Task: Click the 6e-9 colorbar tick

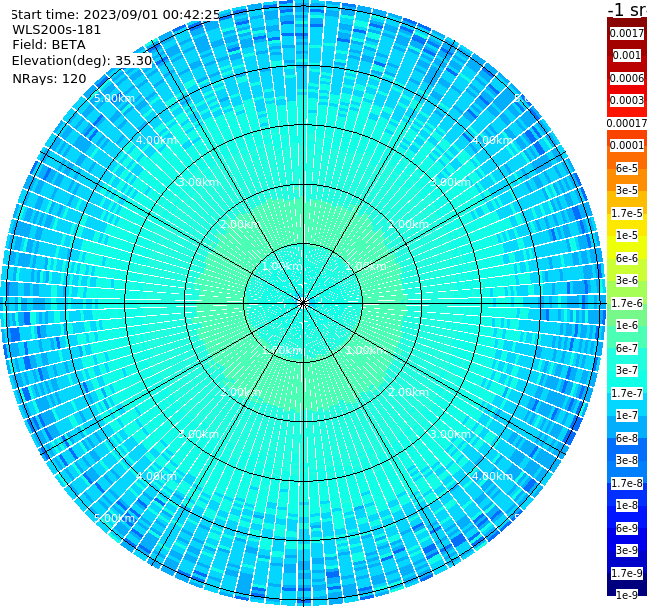Action: coord(627,528)
